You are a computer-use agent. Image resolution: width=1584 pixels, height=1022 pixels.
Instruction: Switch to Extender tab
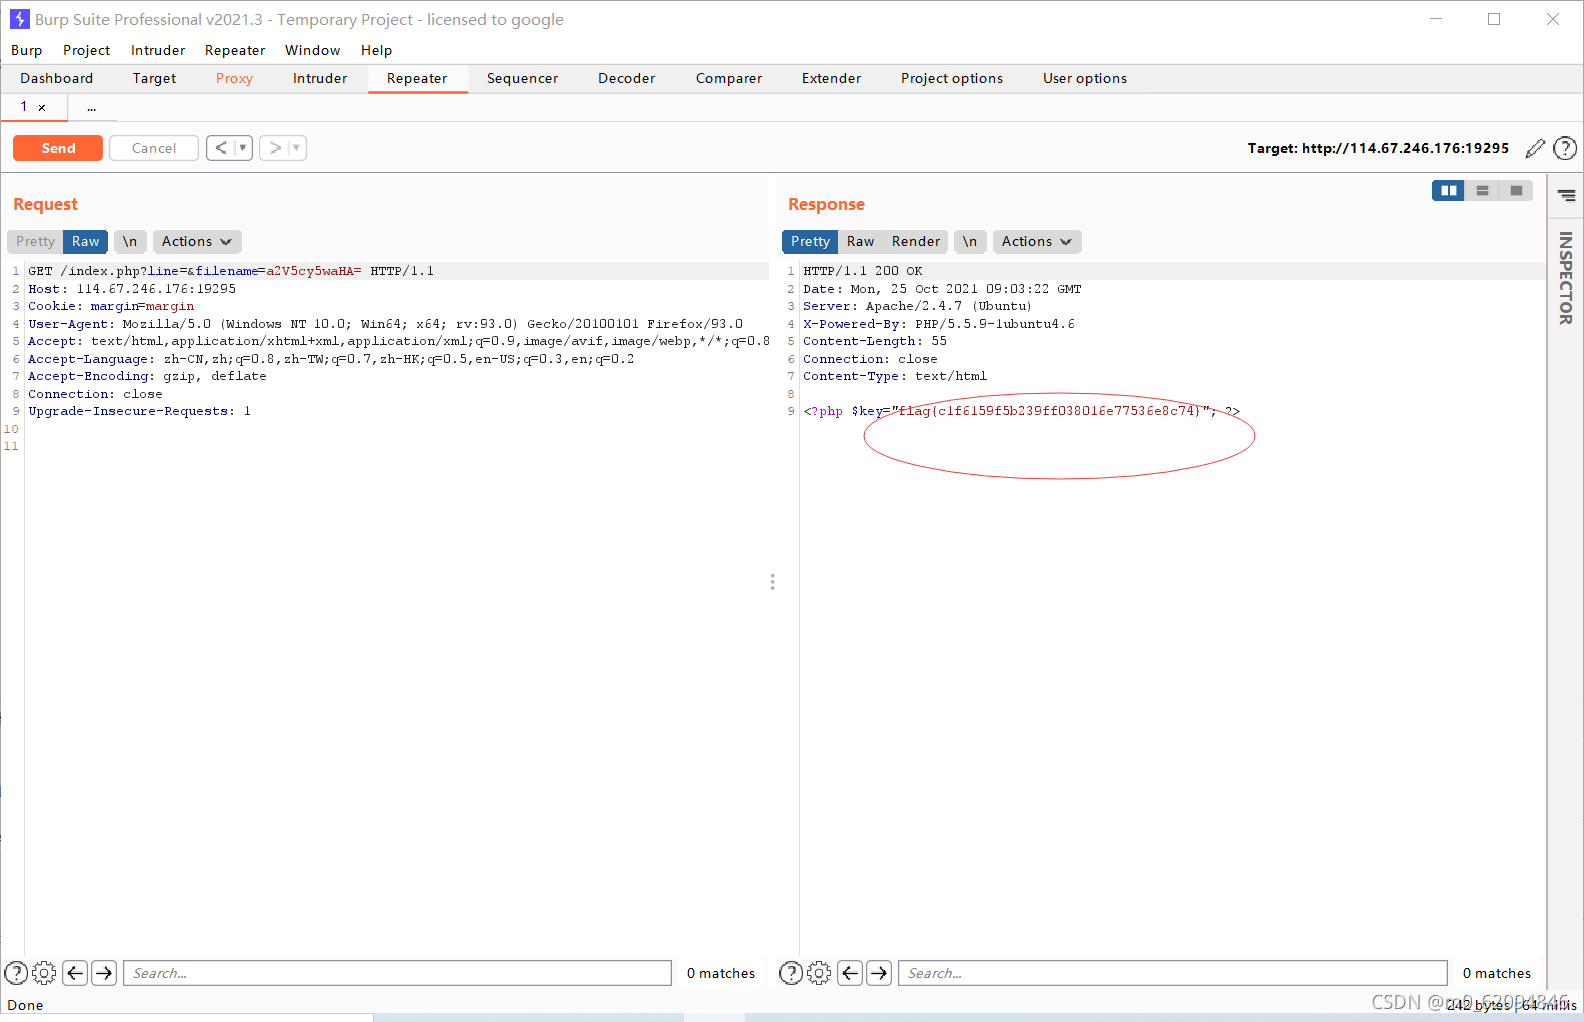[x=831, y=78]
